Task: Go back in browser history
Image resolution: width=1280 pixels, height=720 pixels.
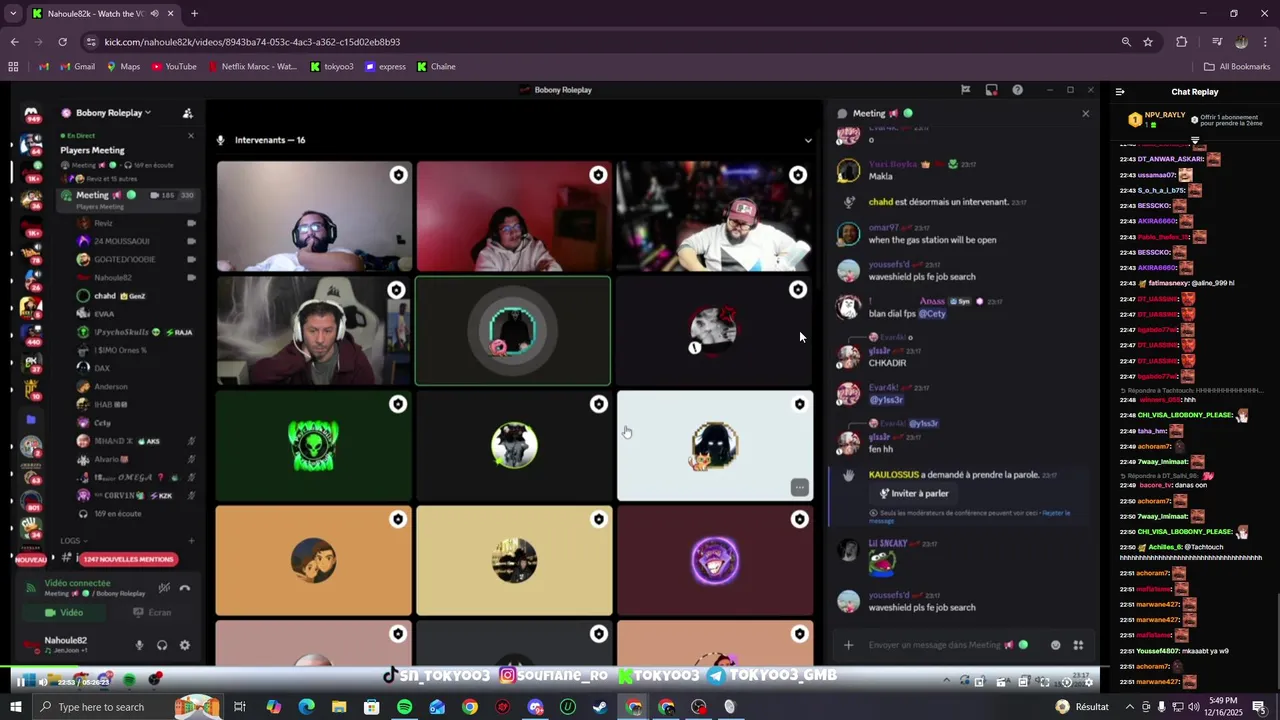Action: tap(14, 42)
